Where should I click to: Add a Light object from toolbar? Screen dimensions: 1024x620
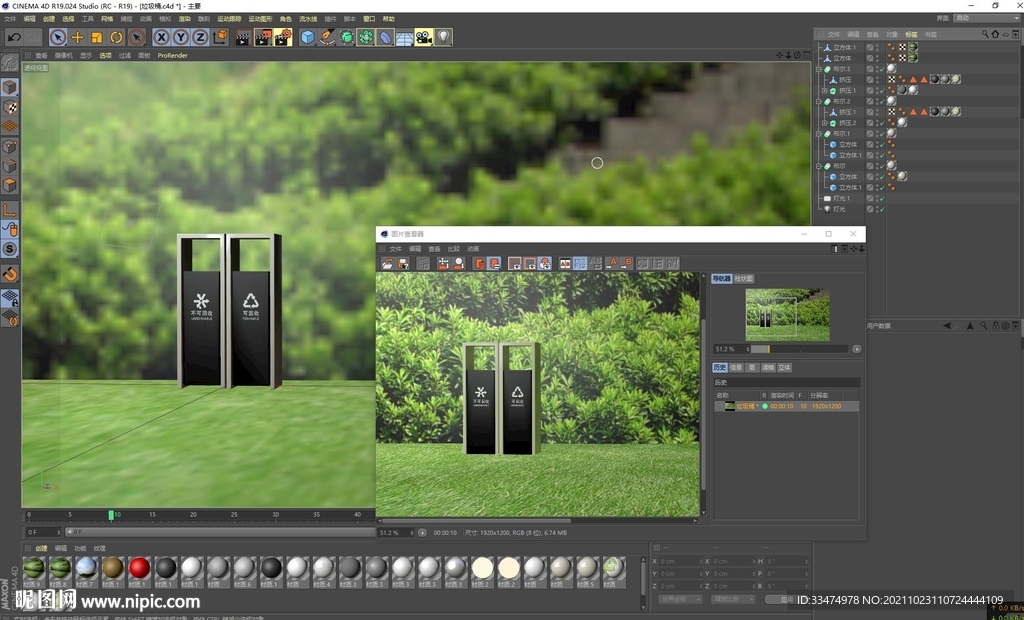[x=442, y=37]
